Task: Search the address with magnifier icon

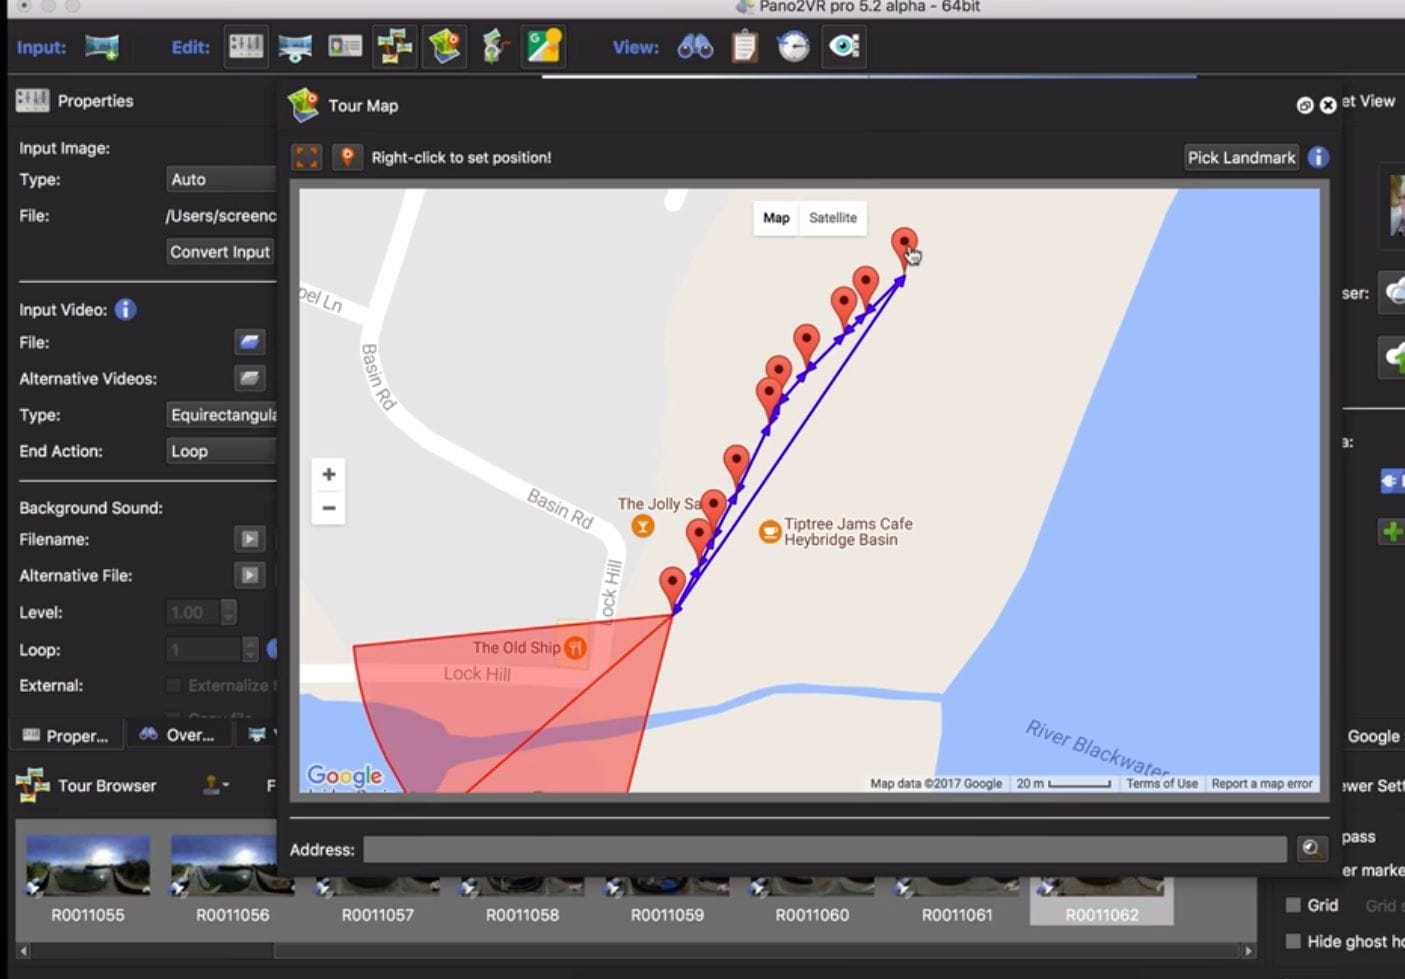Action: click(1310, 849)
